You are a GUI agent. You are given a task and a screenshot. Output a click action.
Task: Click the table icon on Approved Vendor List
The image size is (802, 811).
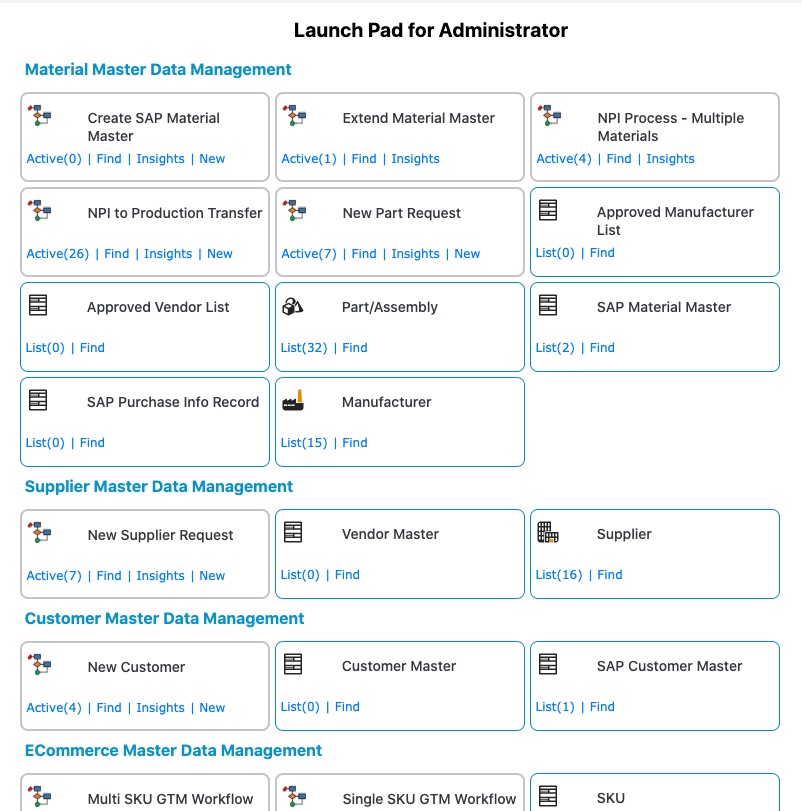pyautogui.click(x=39, y=305)
